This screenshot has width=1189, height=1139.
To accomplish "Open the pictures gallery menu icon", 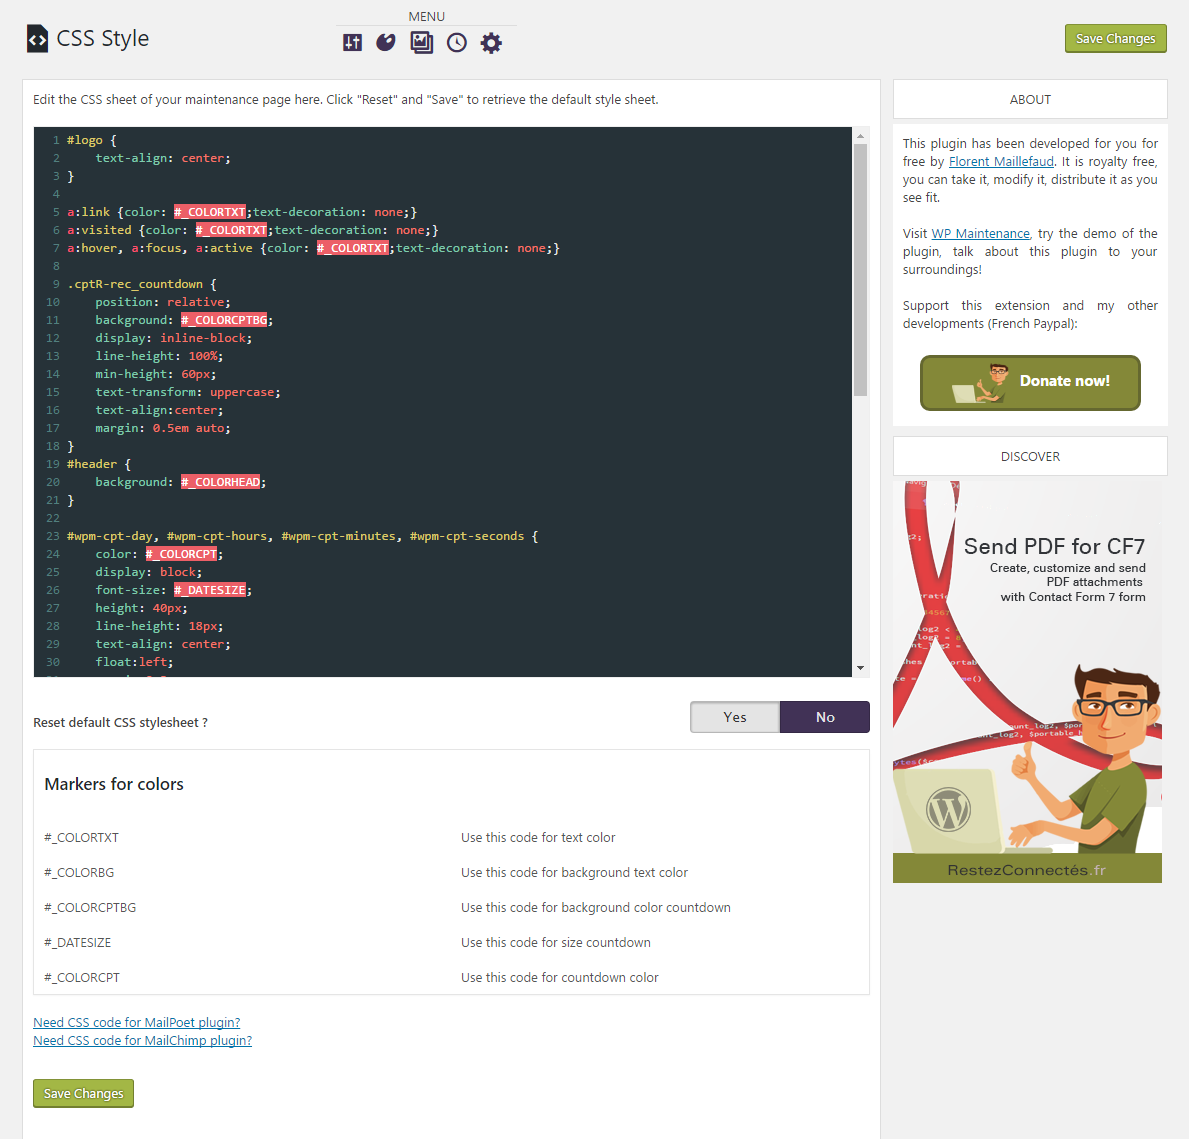I will click(421, 42).
